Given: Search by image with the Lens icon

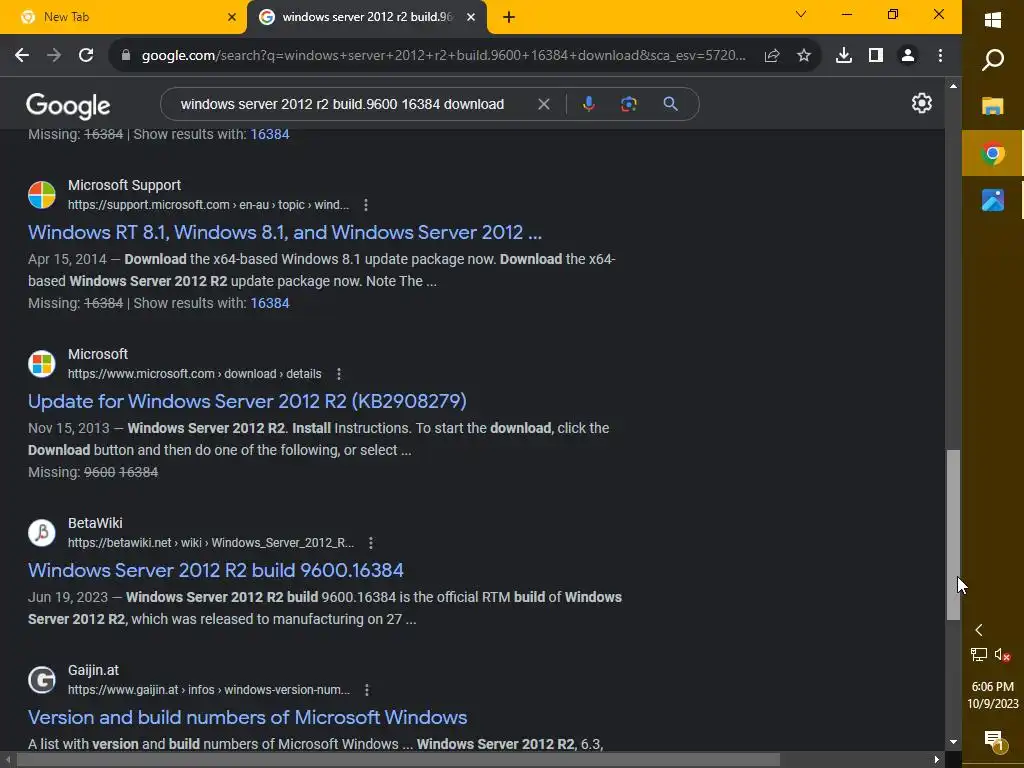Looking at the screenshot, I should tap(629, 104).
